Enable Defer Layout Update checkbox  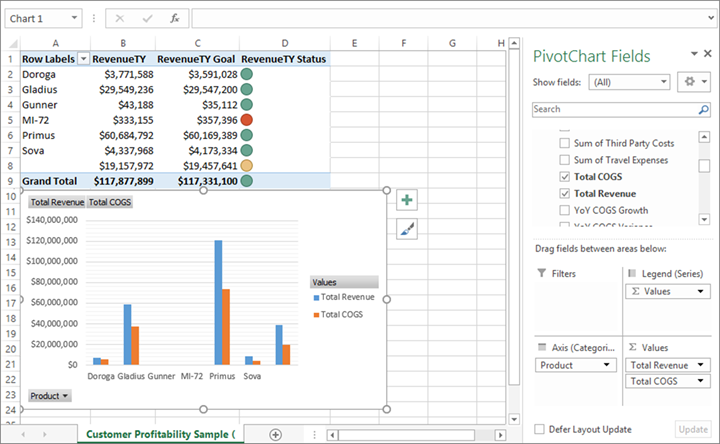click(x=540, y=429)
